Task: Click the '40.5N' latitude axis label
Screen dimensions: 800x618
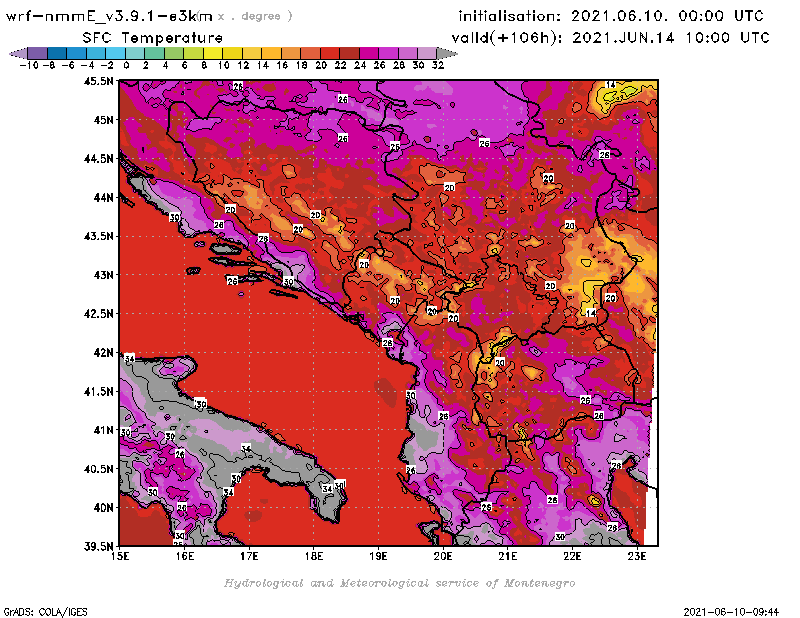Action: [98, 469]
